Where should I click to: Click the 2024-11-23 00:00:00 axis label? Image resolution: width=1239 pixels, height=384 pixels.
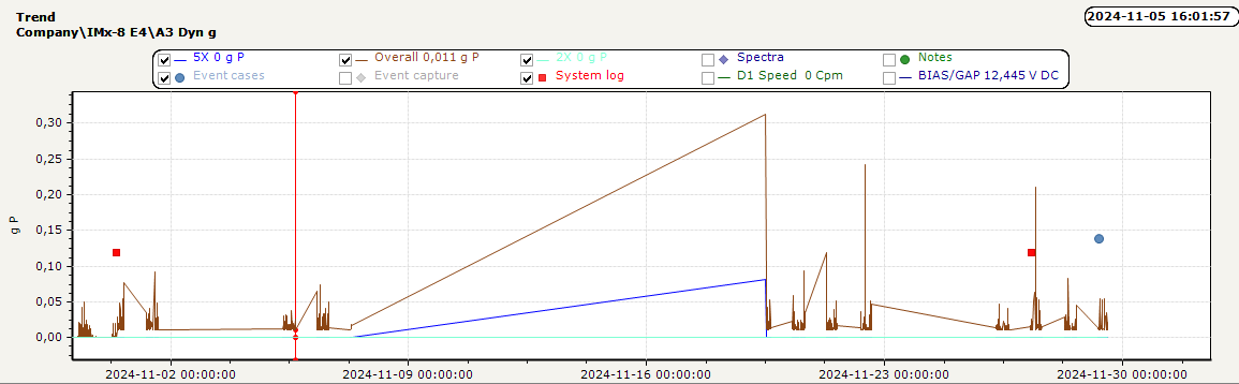click(x=883, y=375)
